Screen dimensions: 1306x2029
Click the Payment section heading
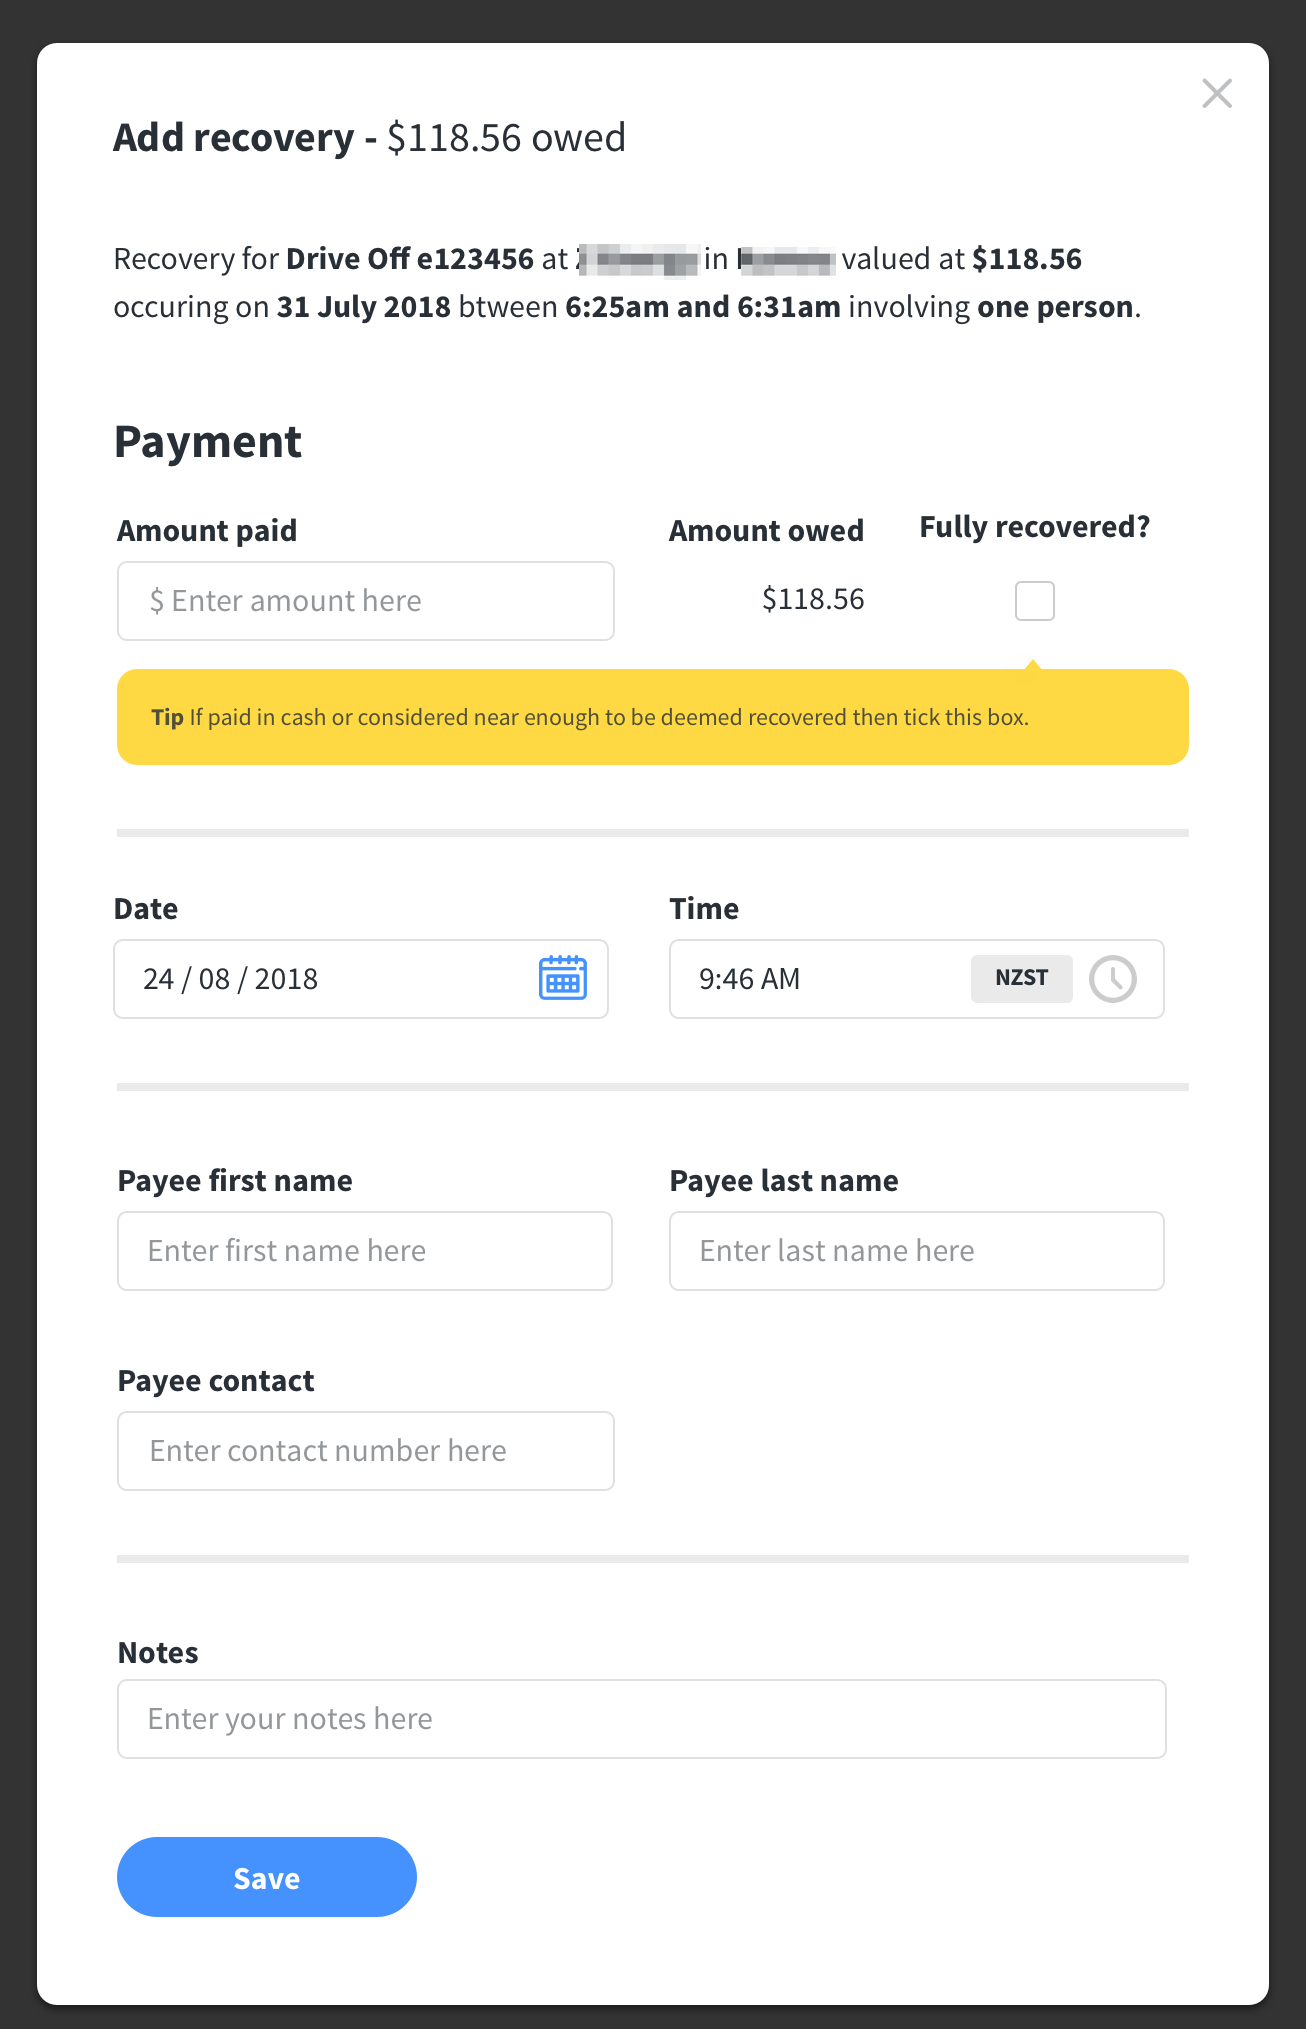[207, 440]
